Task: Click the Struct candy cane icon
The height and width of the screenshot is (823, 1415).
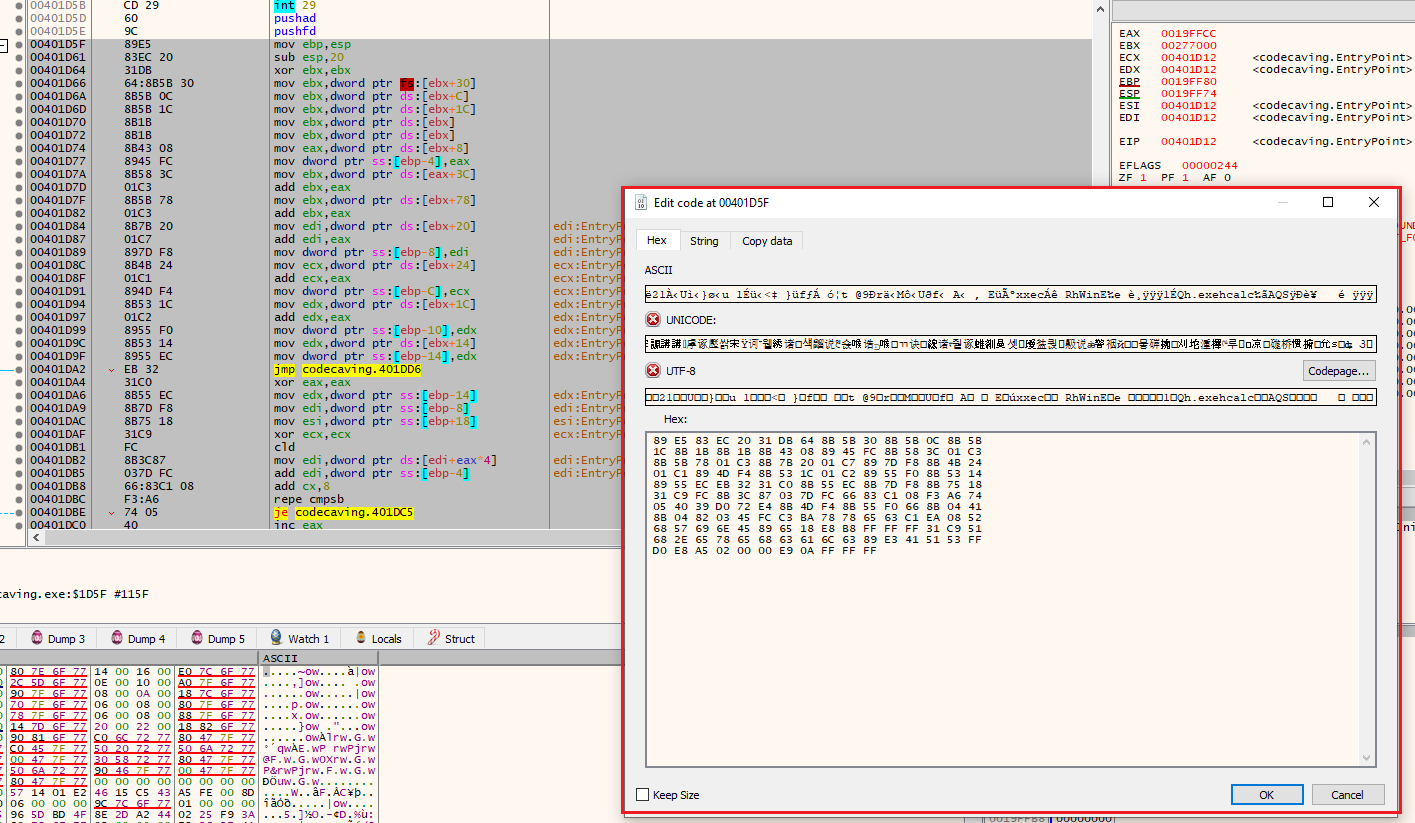Action: click(x=433, y=638)
